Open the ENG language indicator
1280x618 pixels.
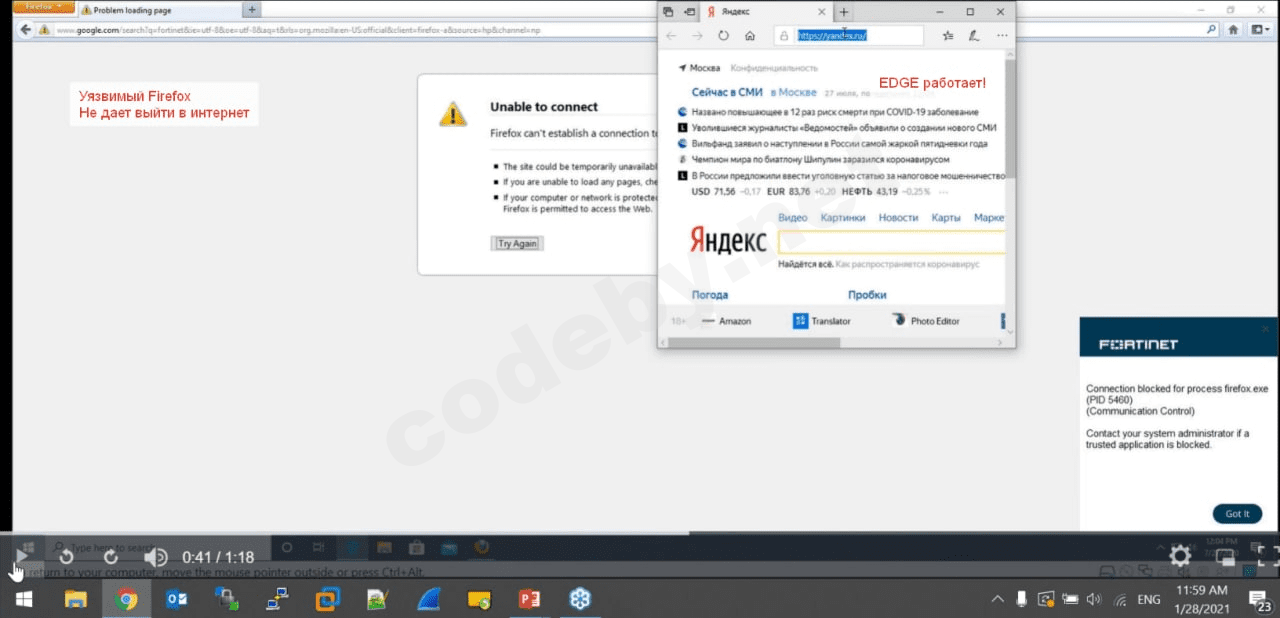click(x=1149, y=600)
